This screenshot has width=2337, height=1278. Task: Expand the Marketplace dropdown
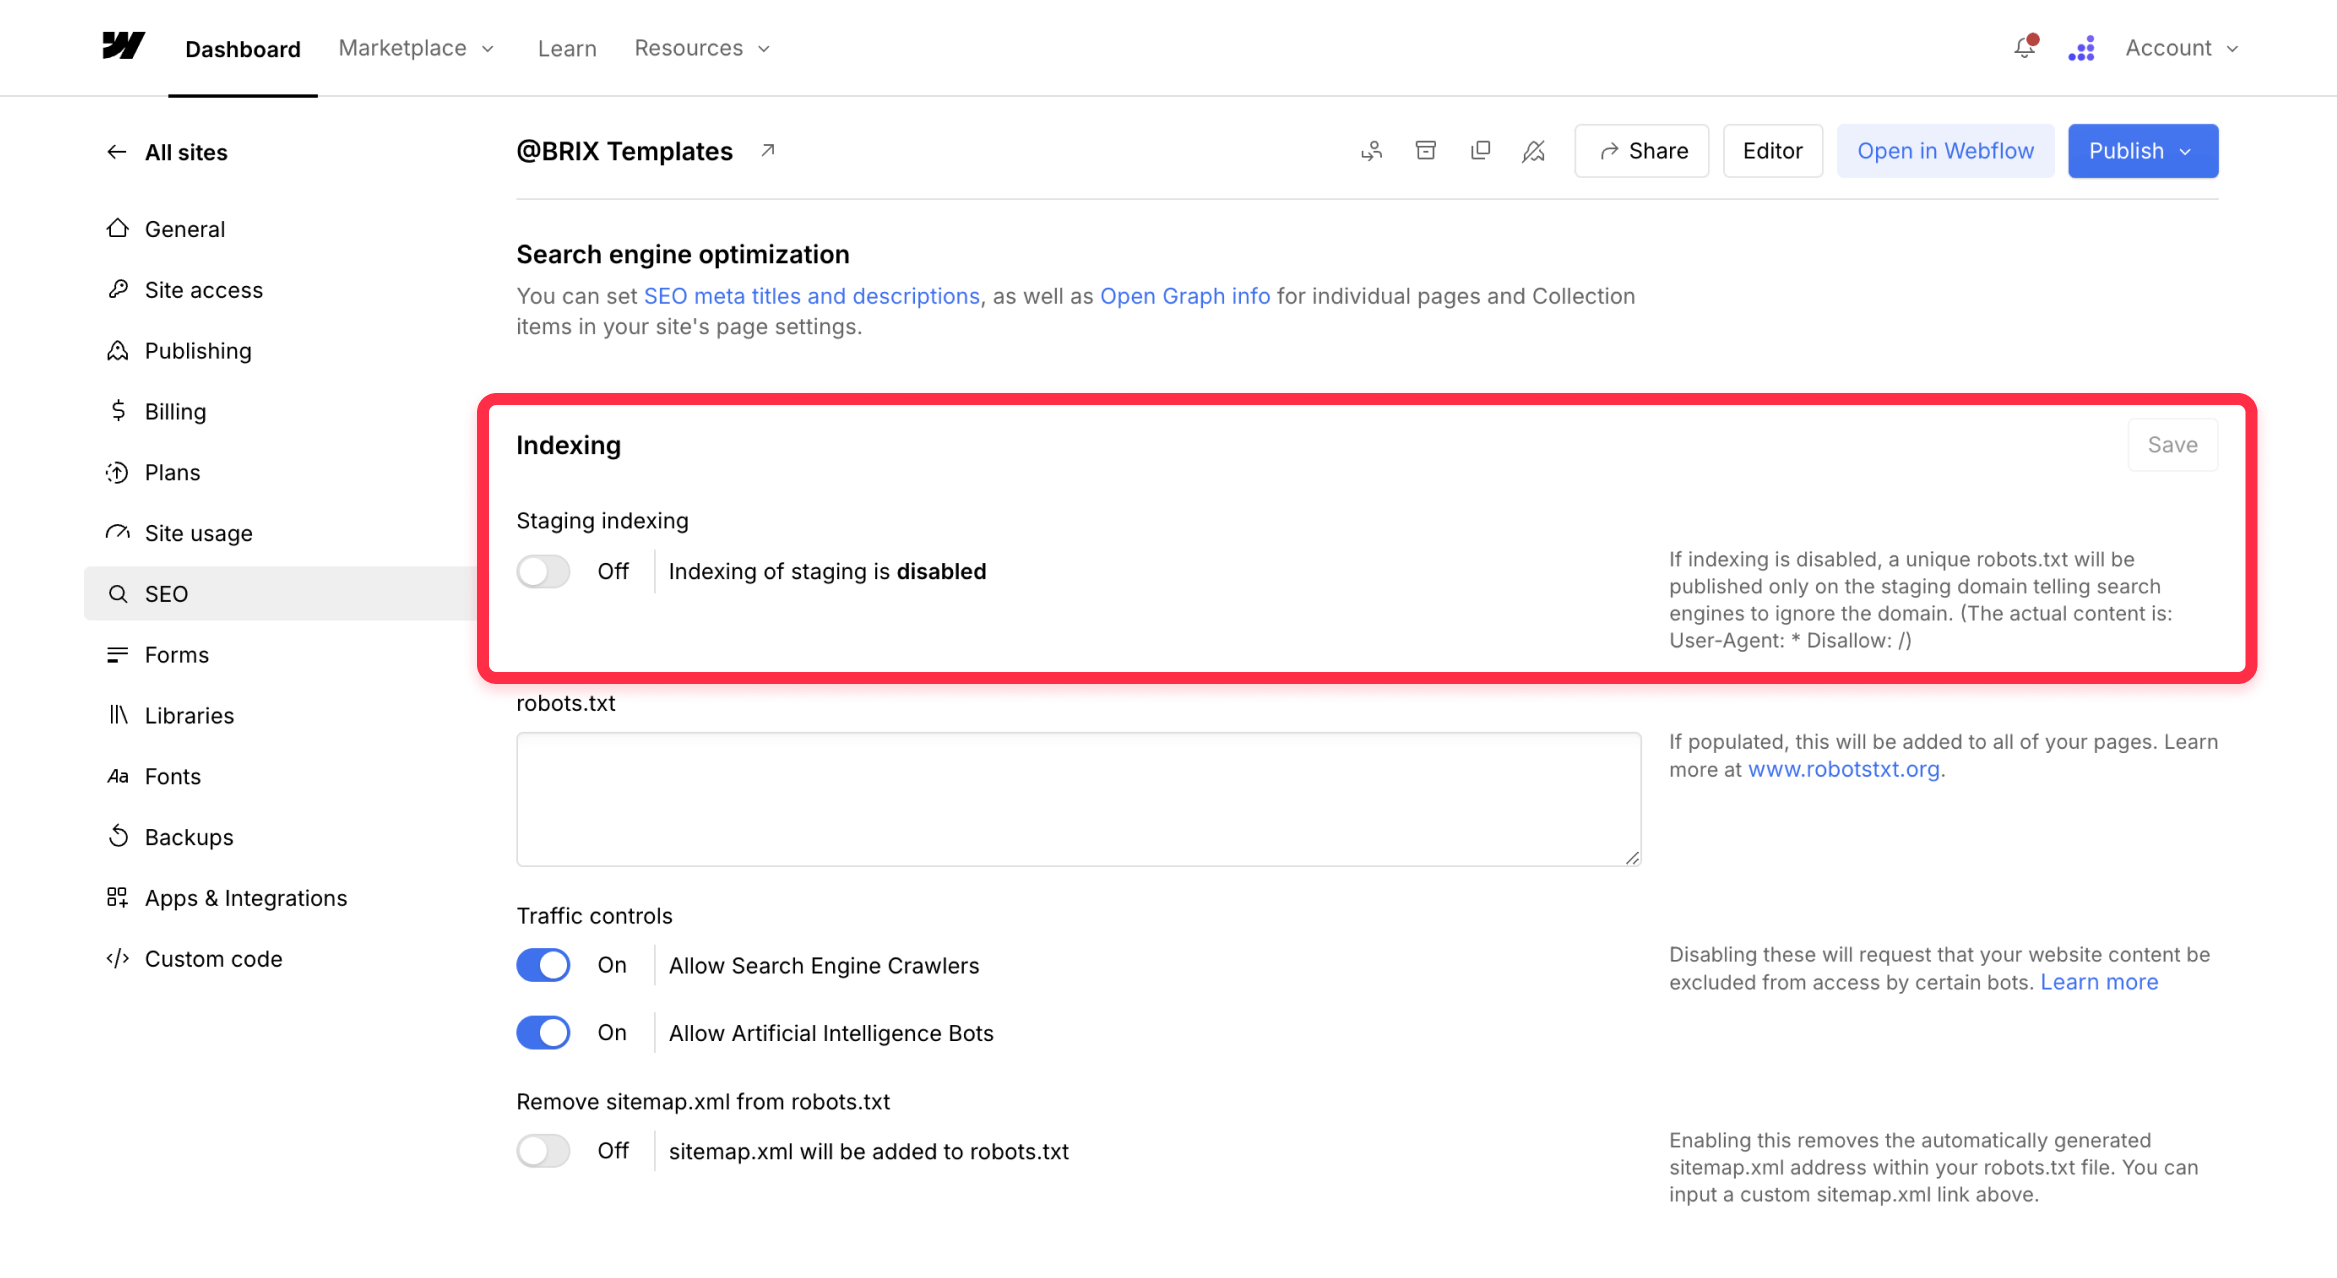[x=416, y=48]
